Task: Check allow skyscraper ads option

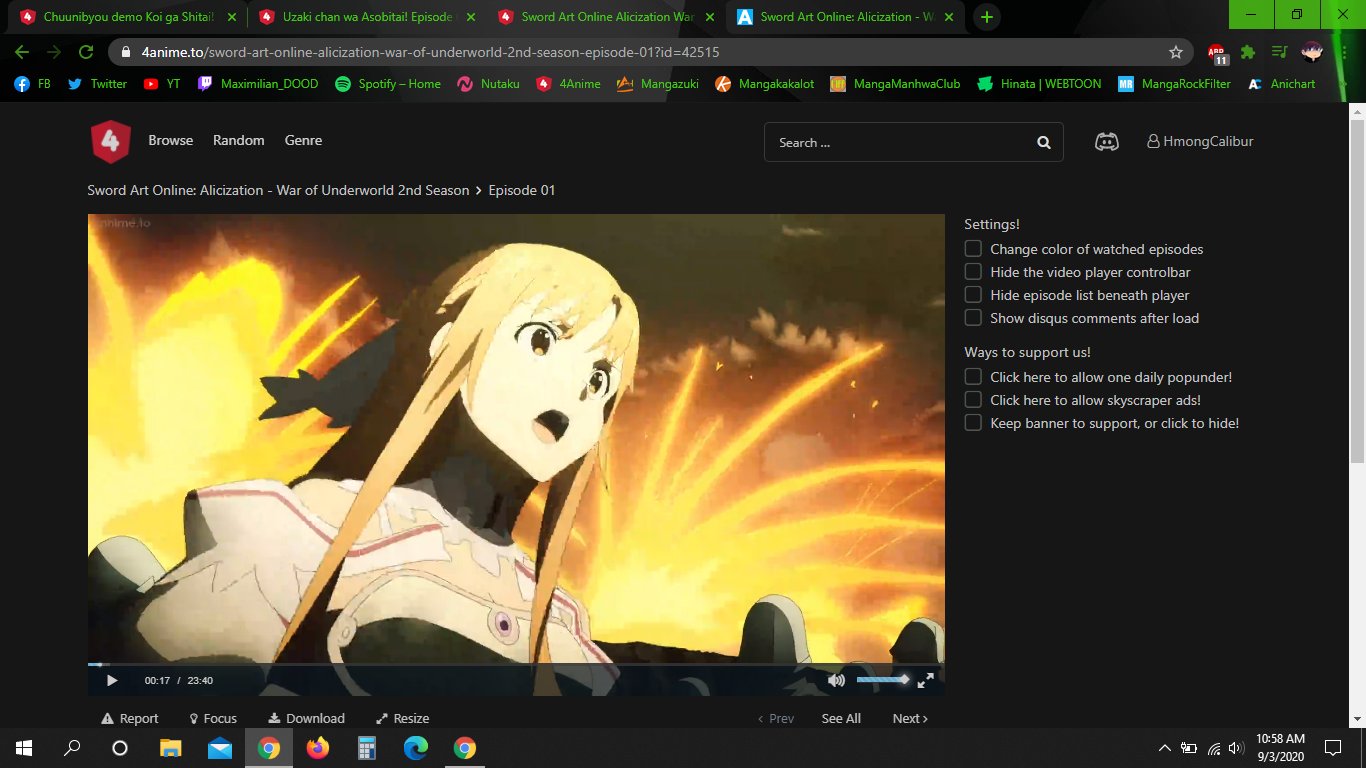Action: click(x=973, y=400)
